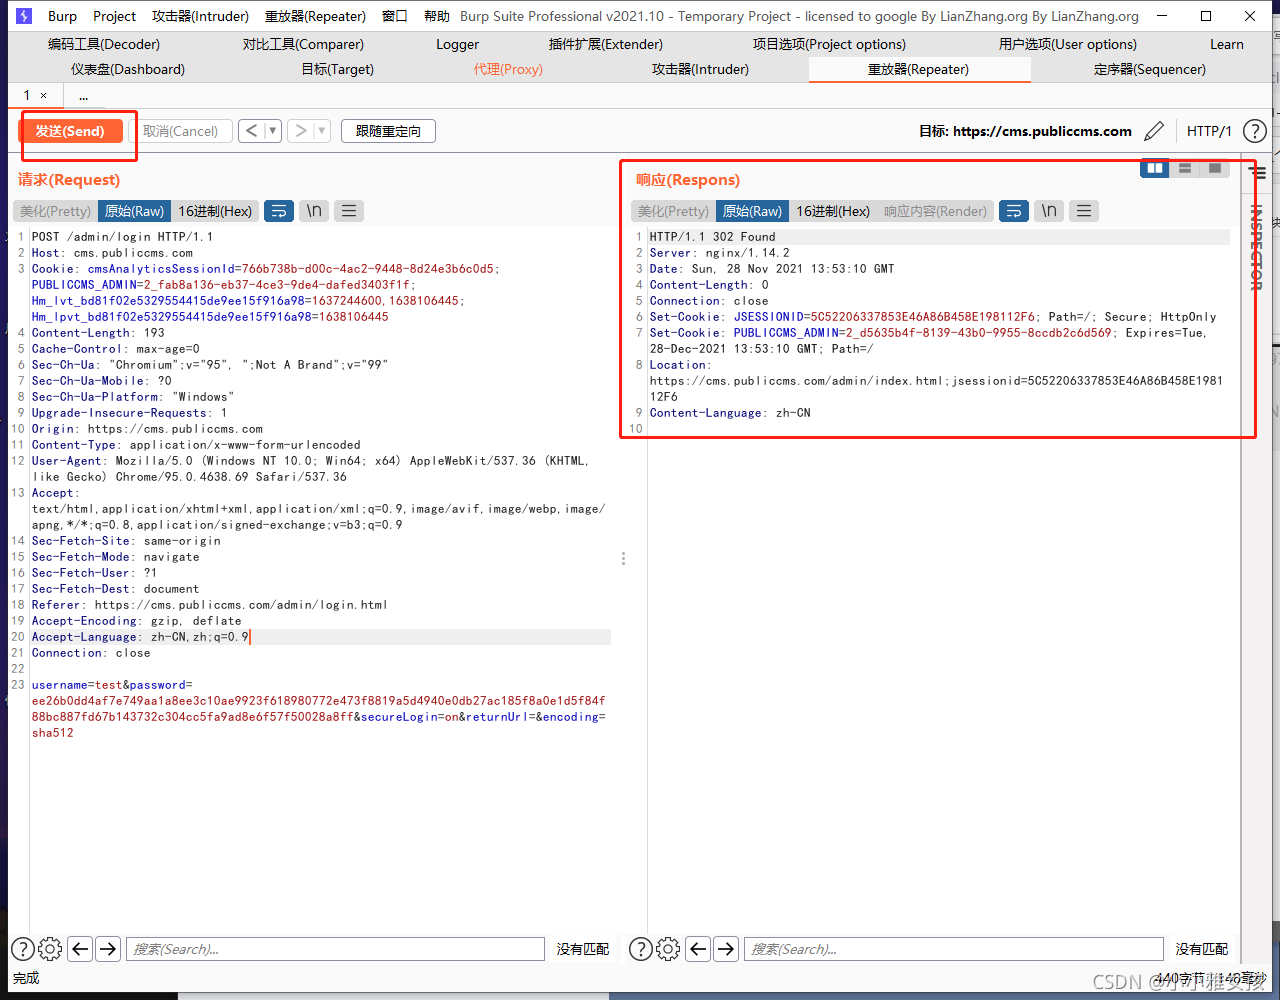Open the Burp menu
Image resolution: width=1280 pixels, height=1000 pixels.
coord(62,16)
